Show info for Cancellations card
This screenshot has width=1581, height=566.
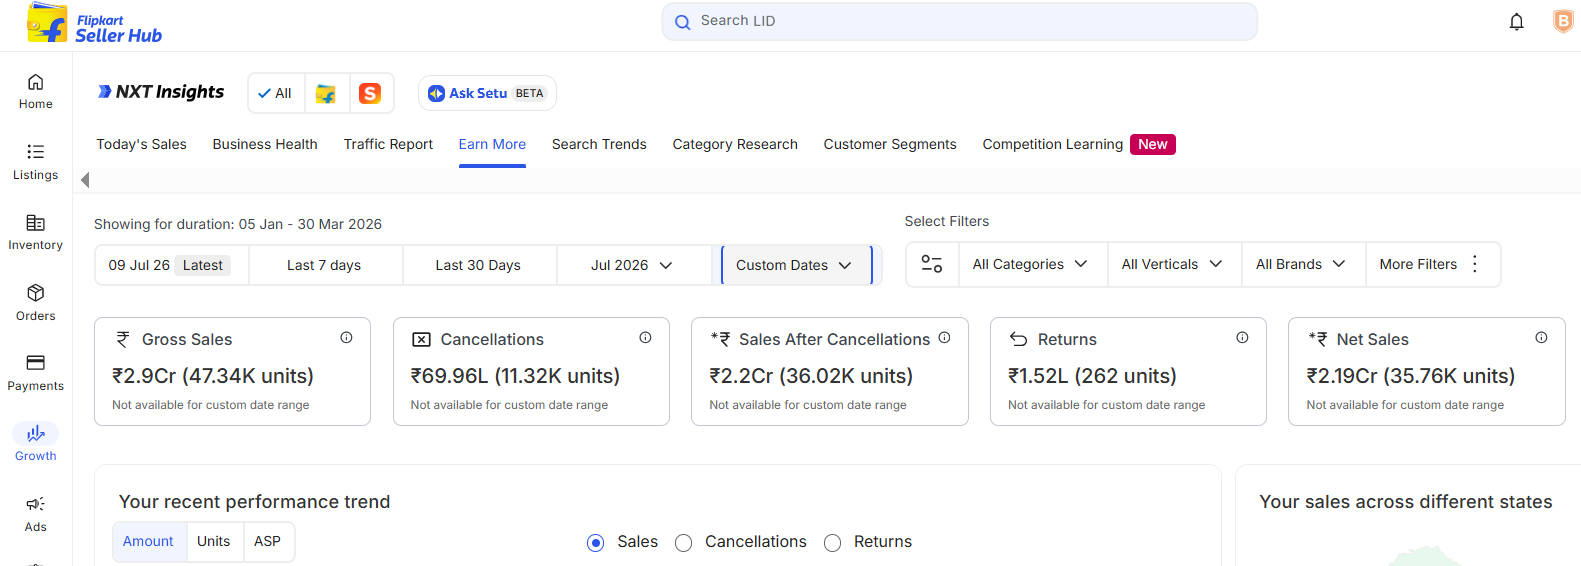pyautogui.click(x=645, y=338)
